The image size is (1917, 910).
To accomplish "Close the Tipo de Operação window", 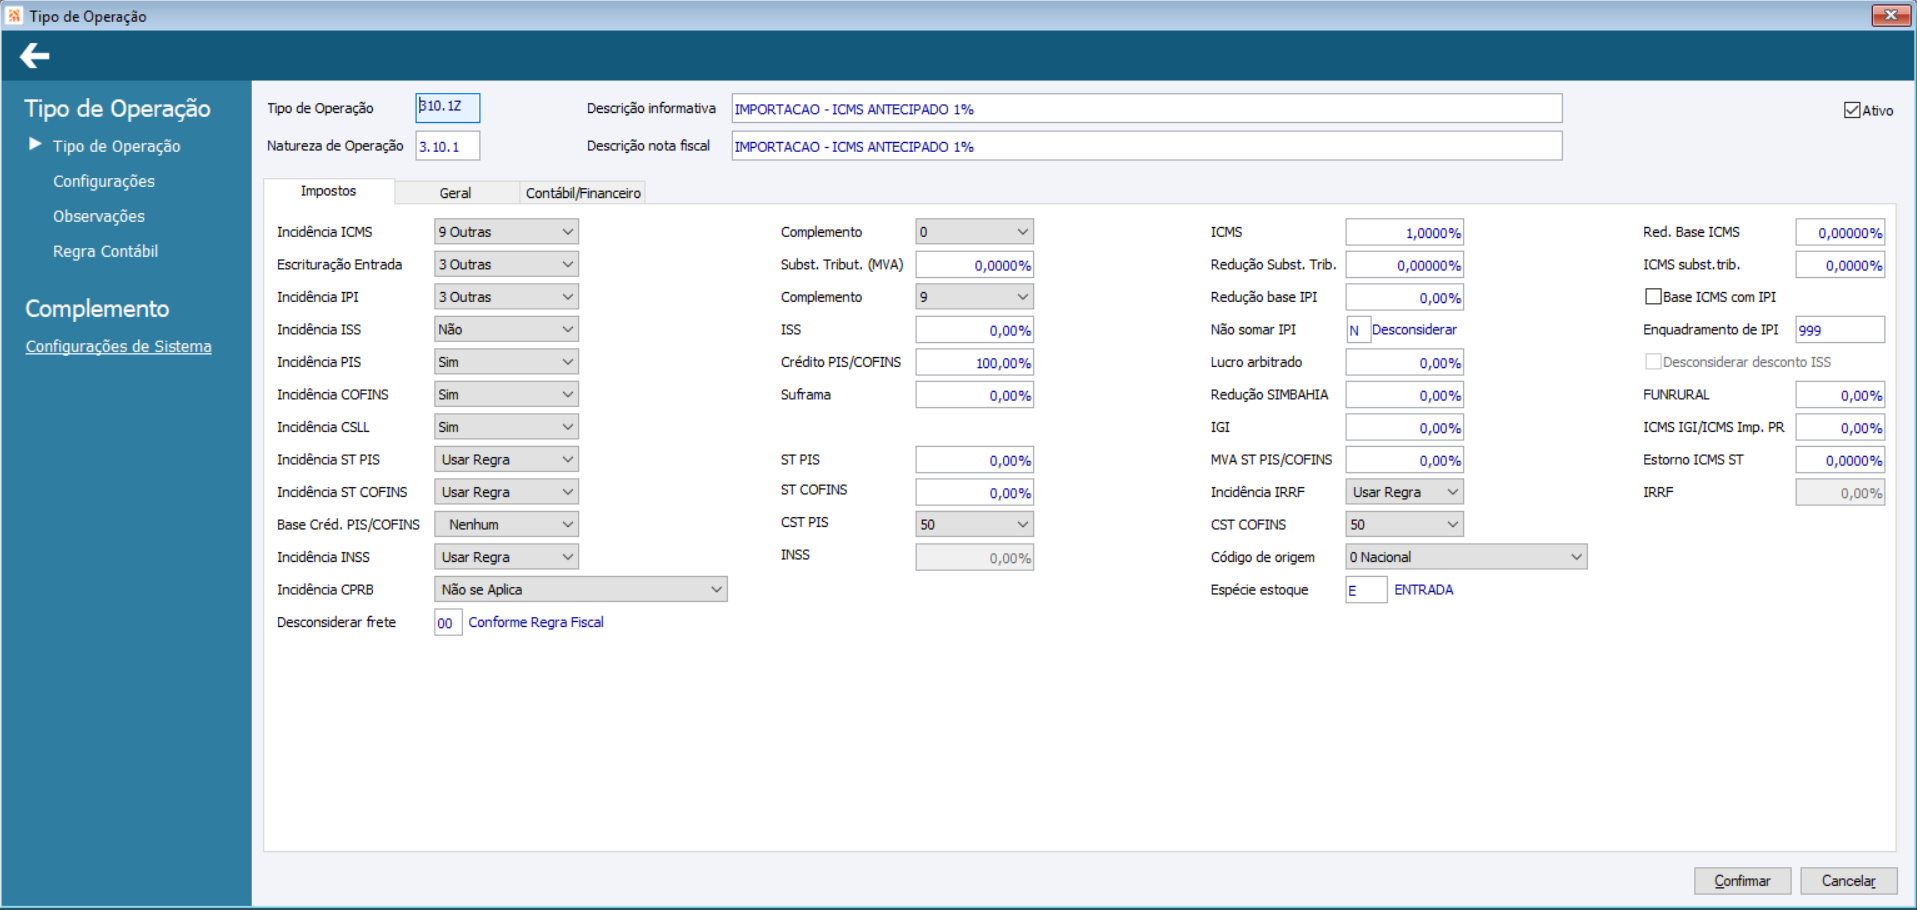I will pyautogui.click(x=1890, y=15).
